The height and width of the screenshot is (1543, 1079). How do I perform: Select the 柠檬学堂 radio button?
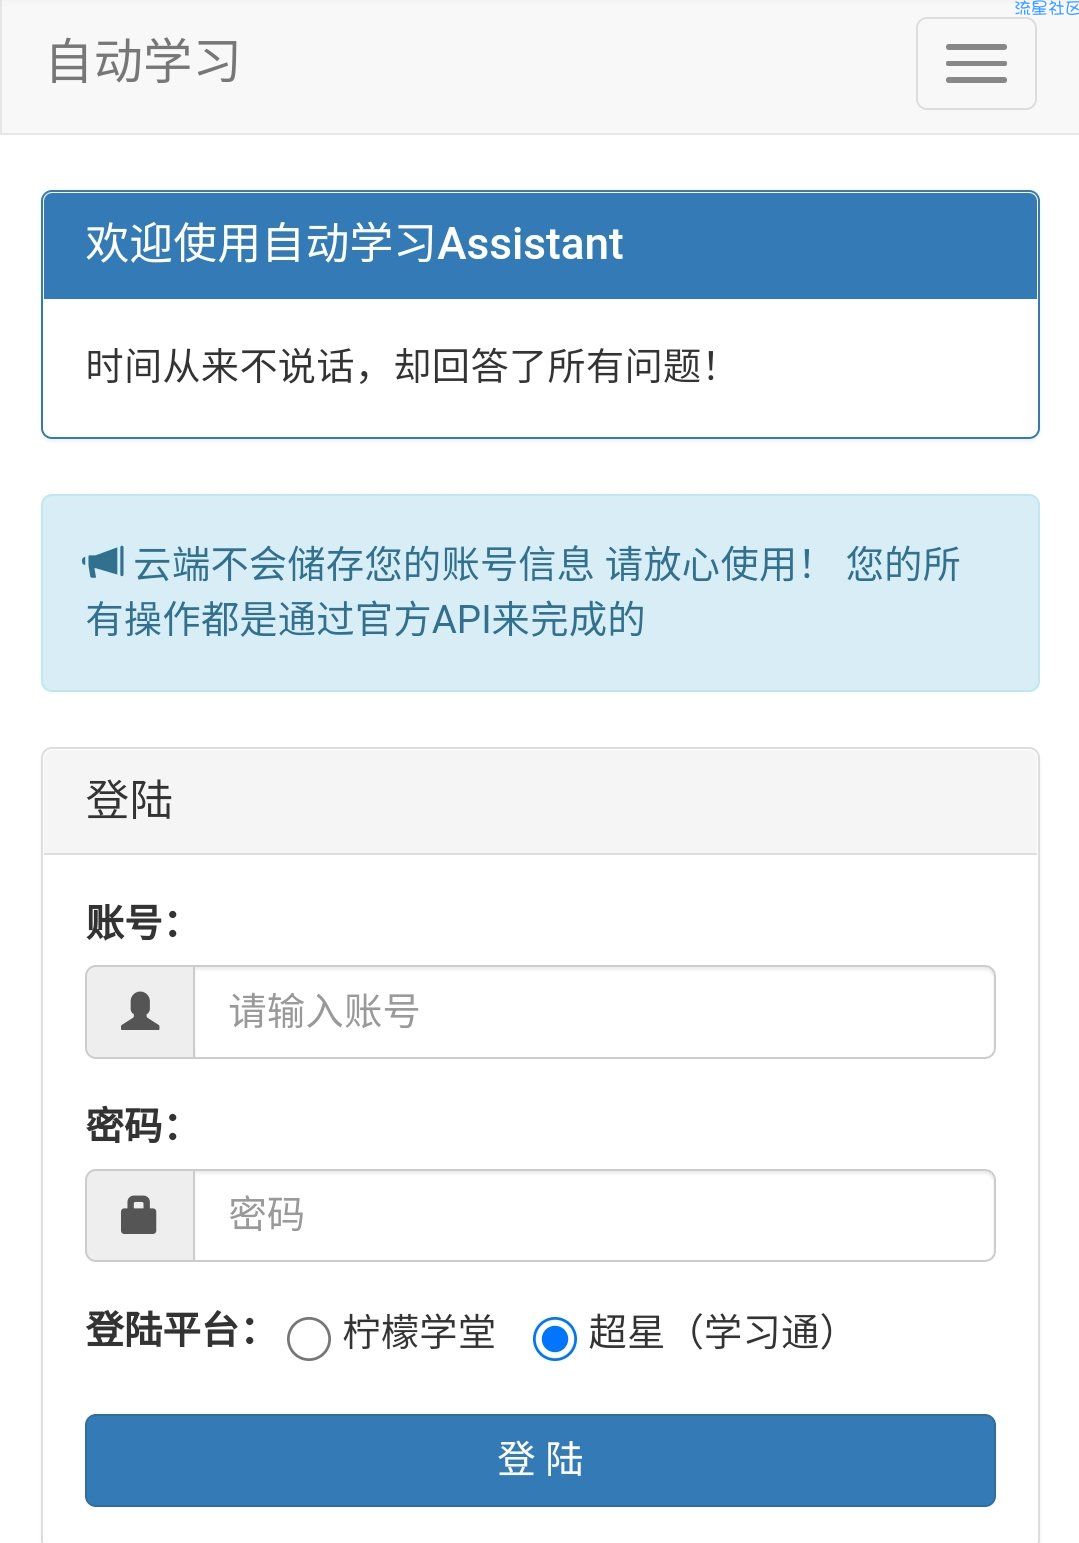coord(308,1337)
